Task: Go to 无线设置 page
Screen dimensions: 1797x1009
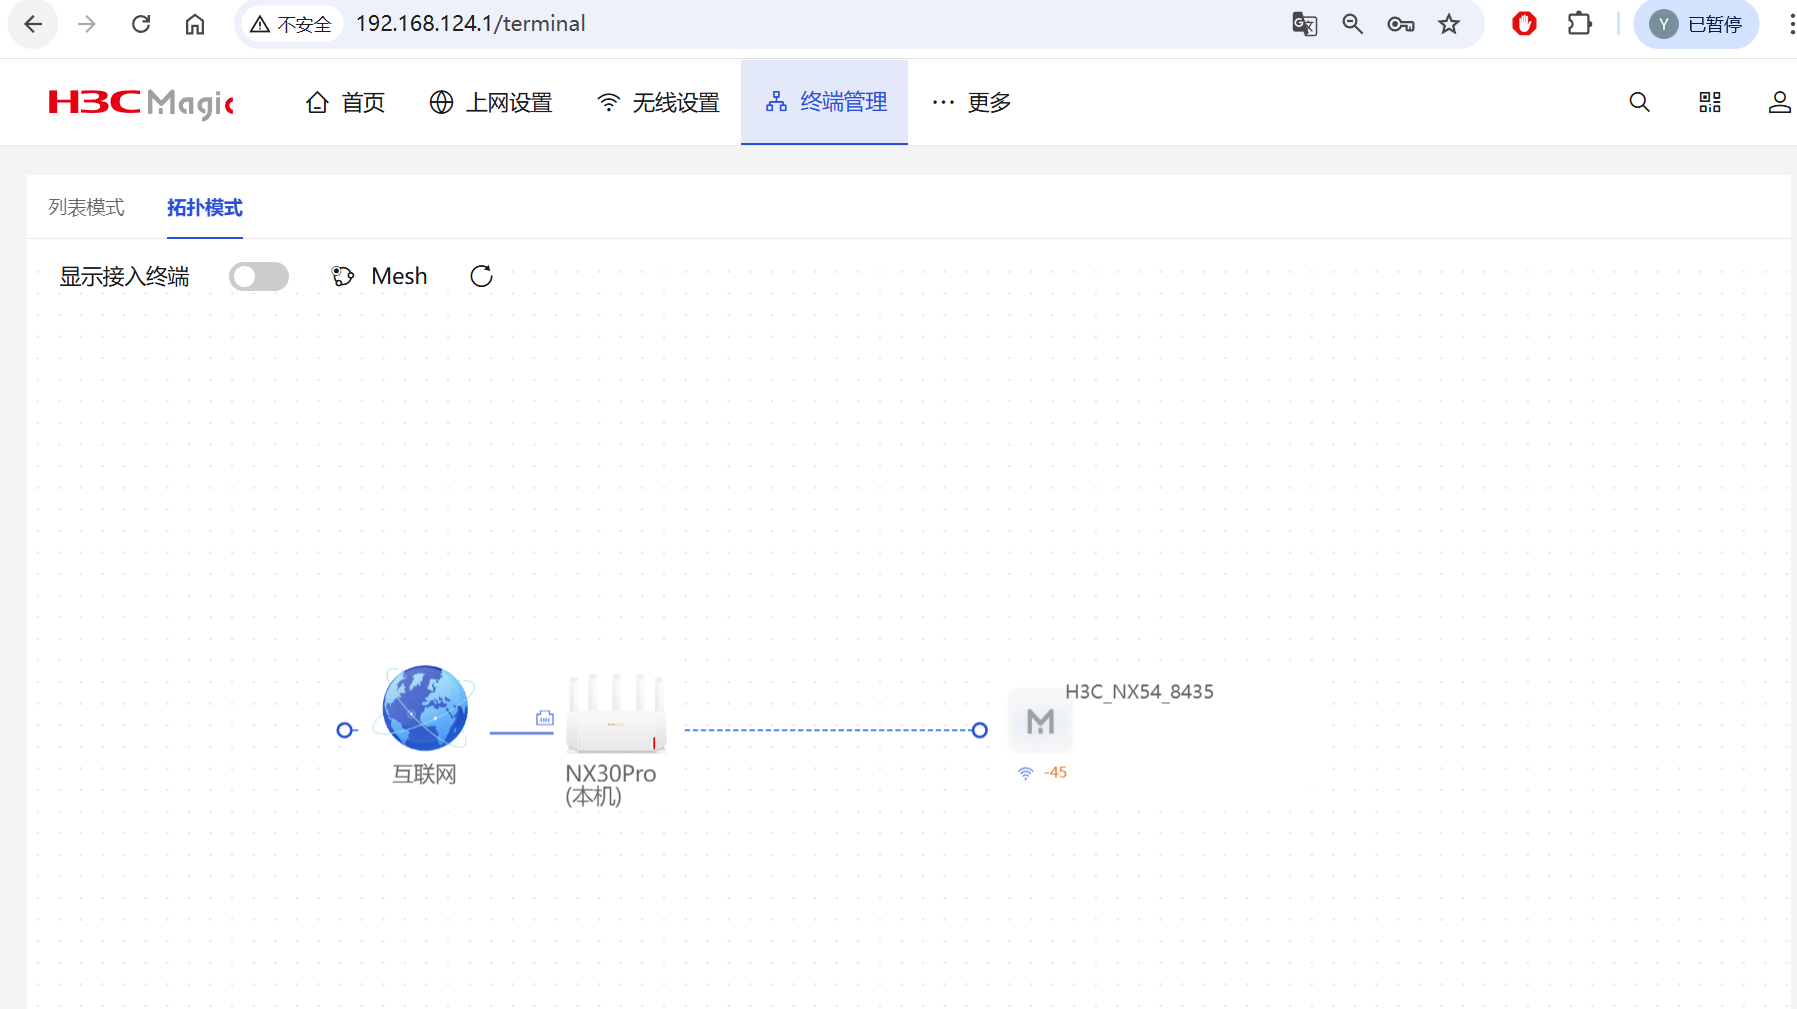Action: [658, 103]
